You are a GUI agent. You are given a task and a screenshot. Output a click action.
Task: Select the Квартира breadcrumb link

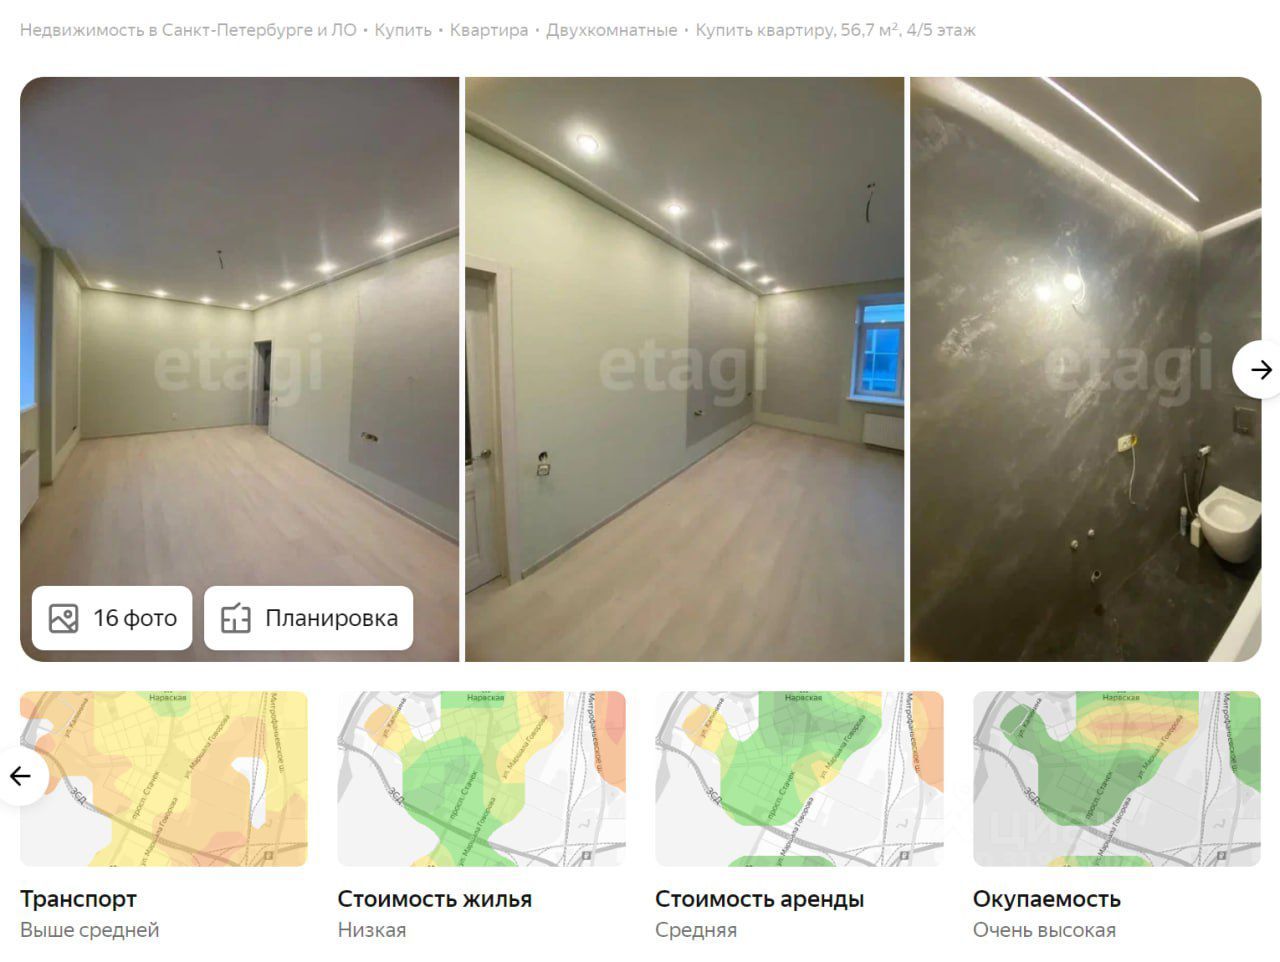click(x=489, y=30)
